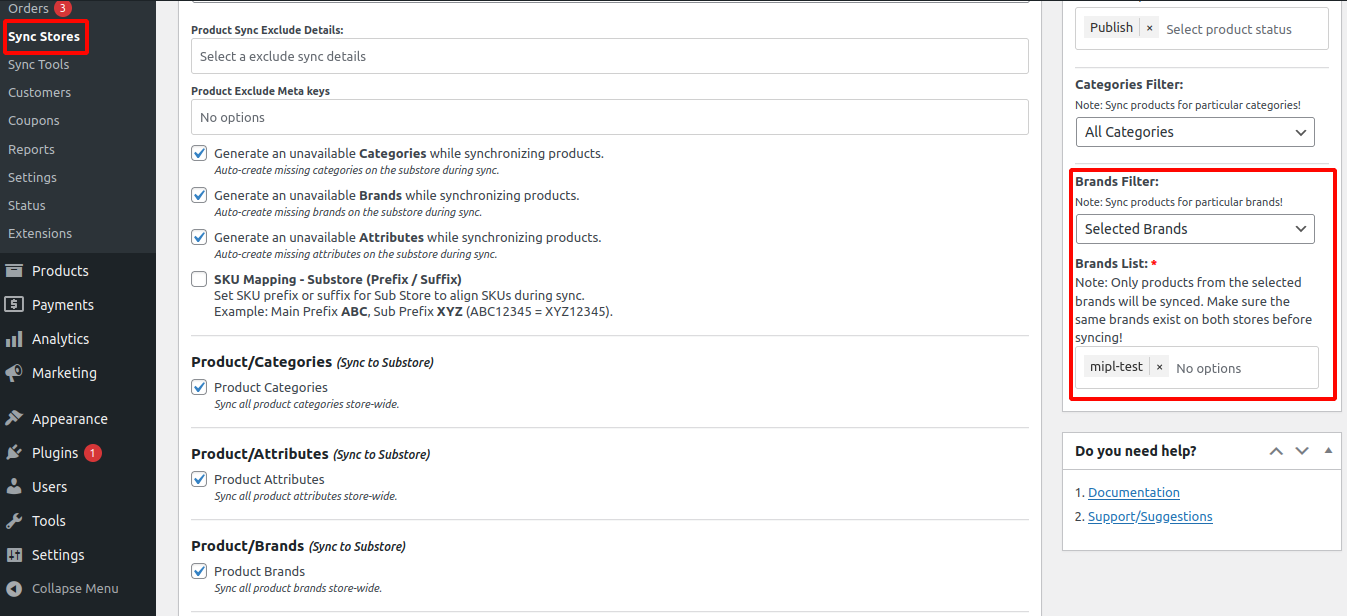
Task: Go to the Coupons menu item
Action: [34, 120]
